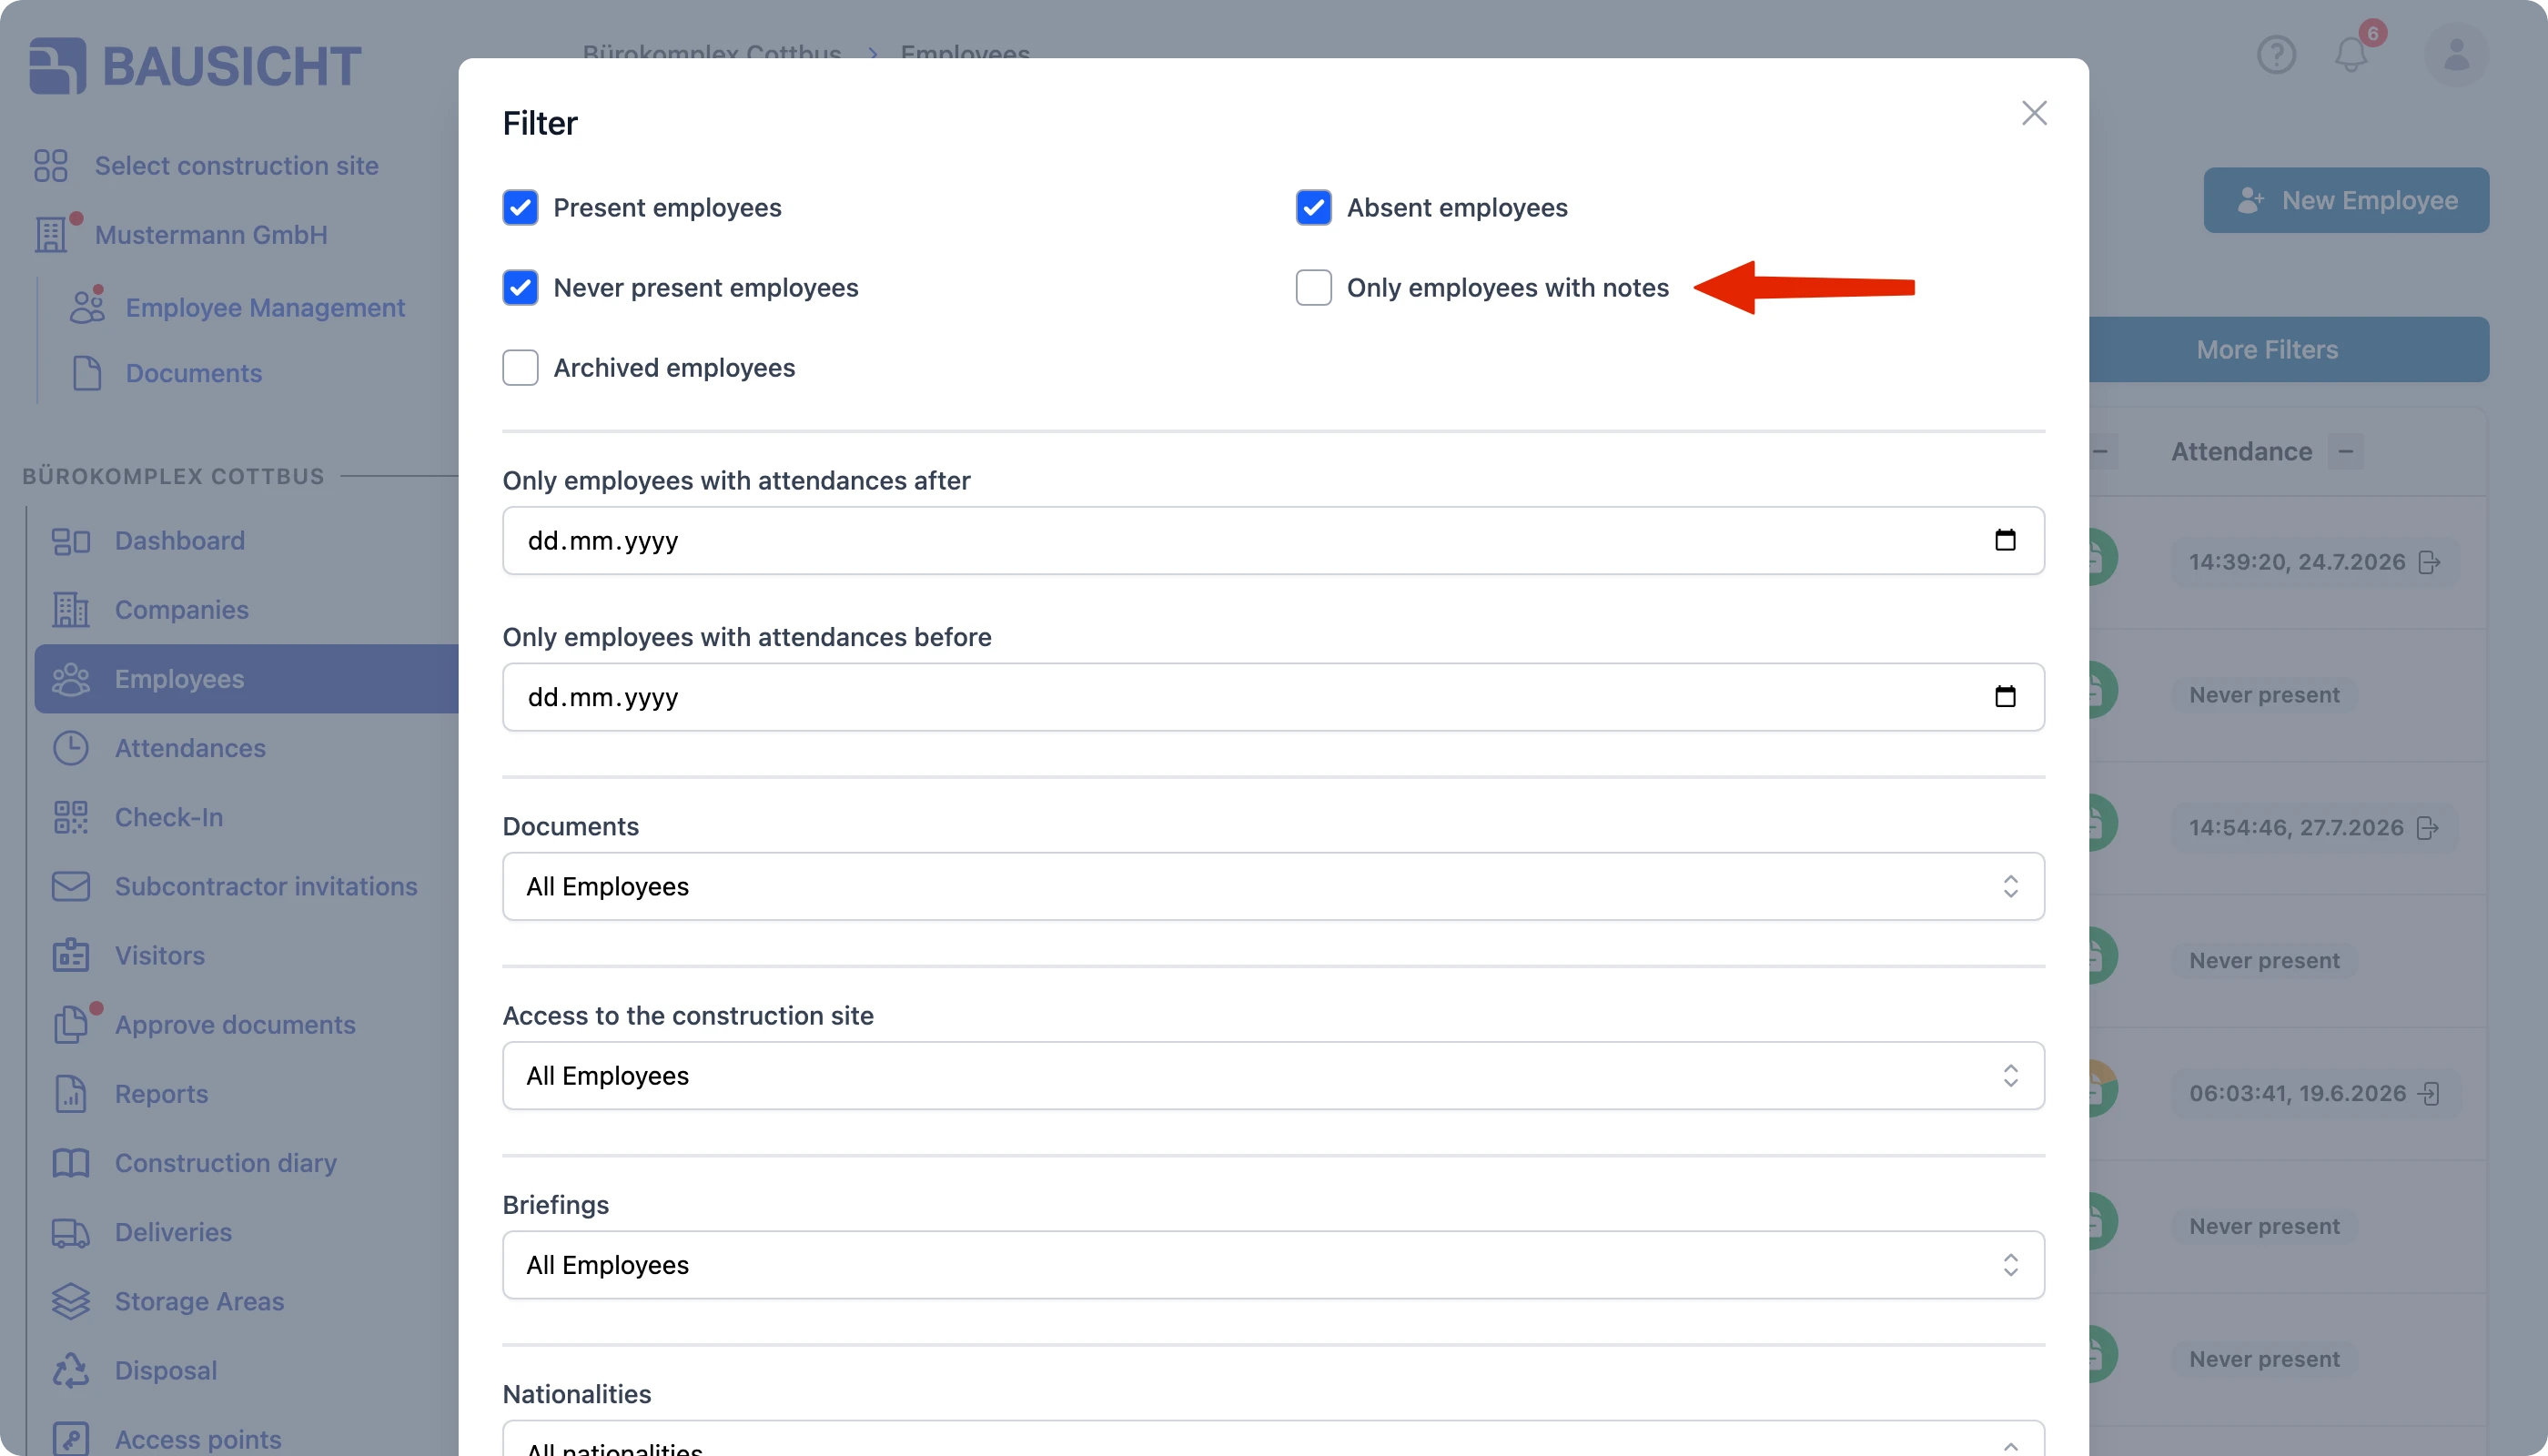The image size is (2548, 1456).
Task: Toggle Never present employees checkbox
Action: [520, 287]
